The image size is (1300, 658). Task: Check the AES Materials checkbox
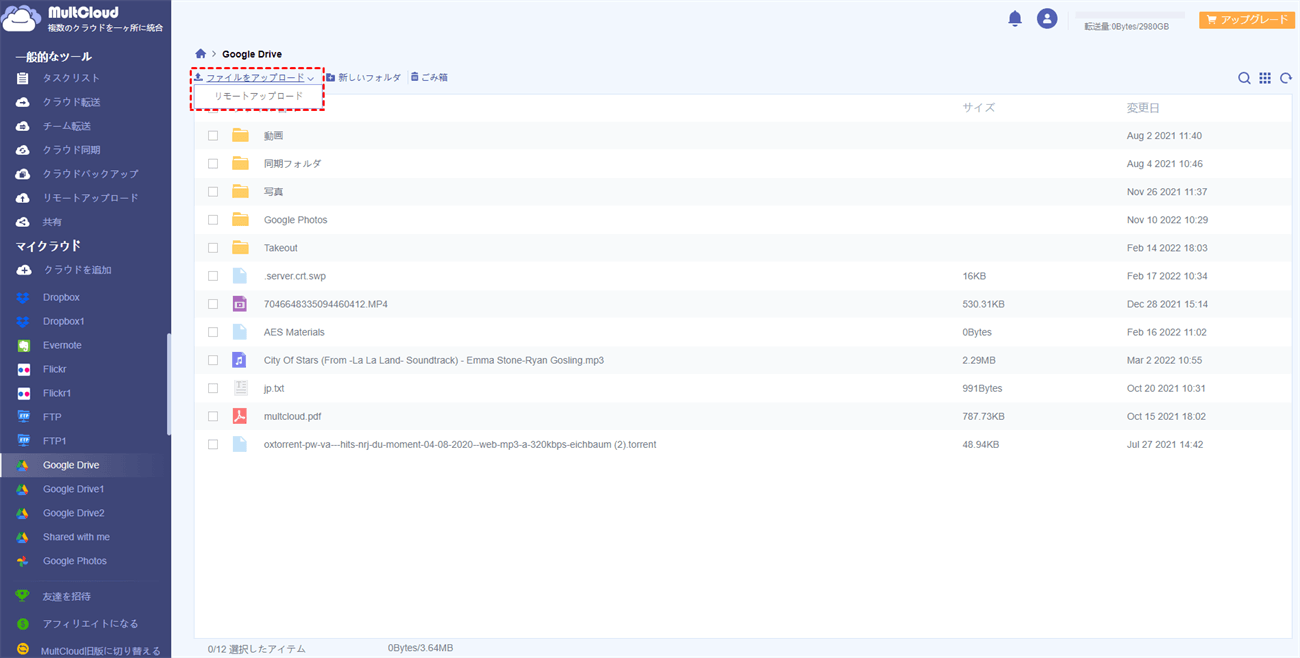(213, 331)
